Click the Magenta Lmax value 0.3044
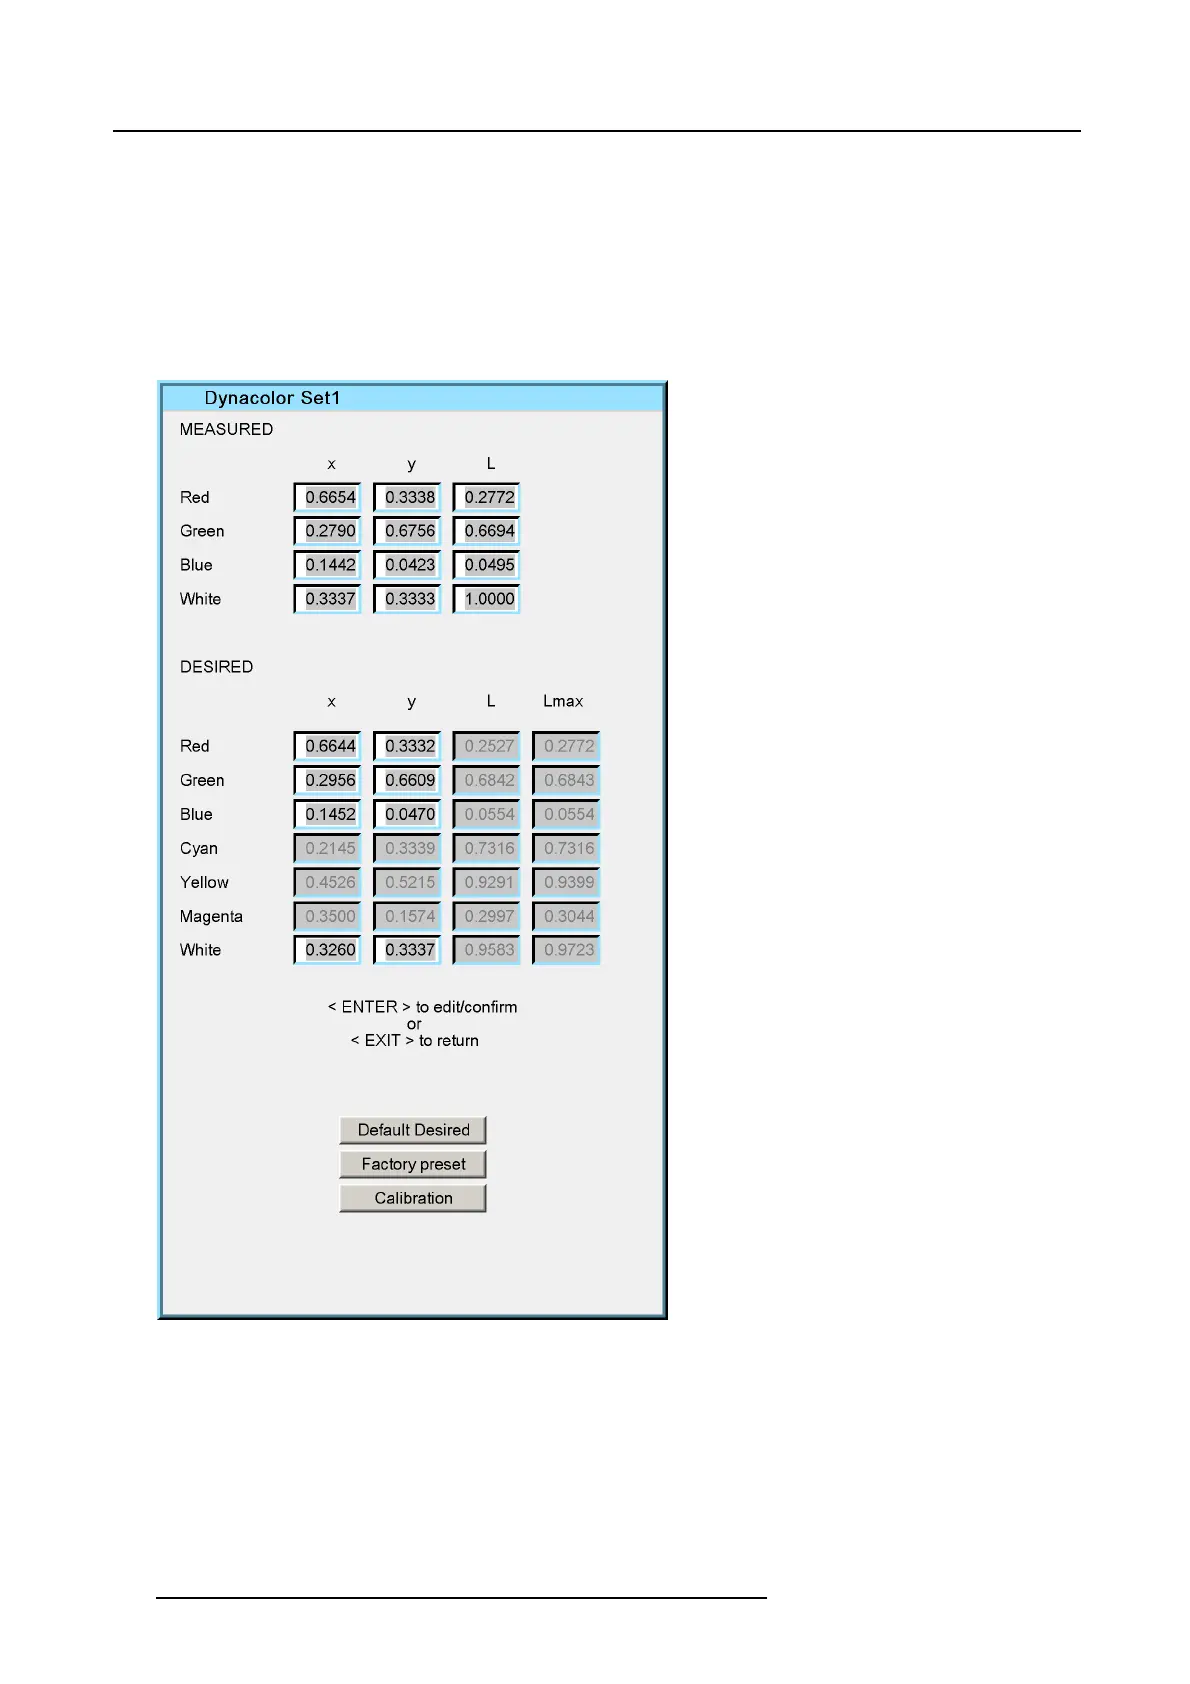1190x1684 pixels. tap(567, 916)
